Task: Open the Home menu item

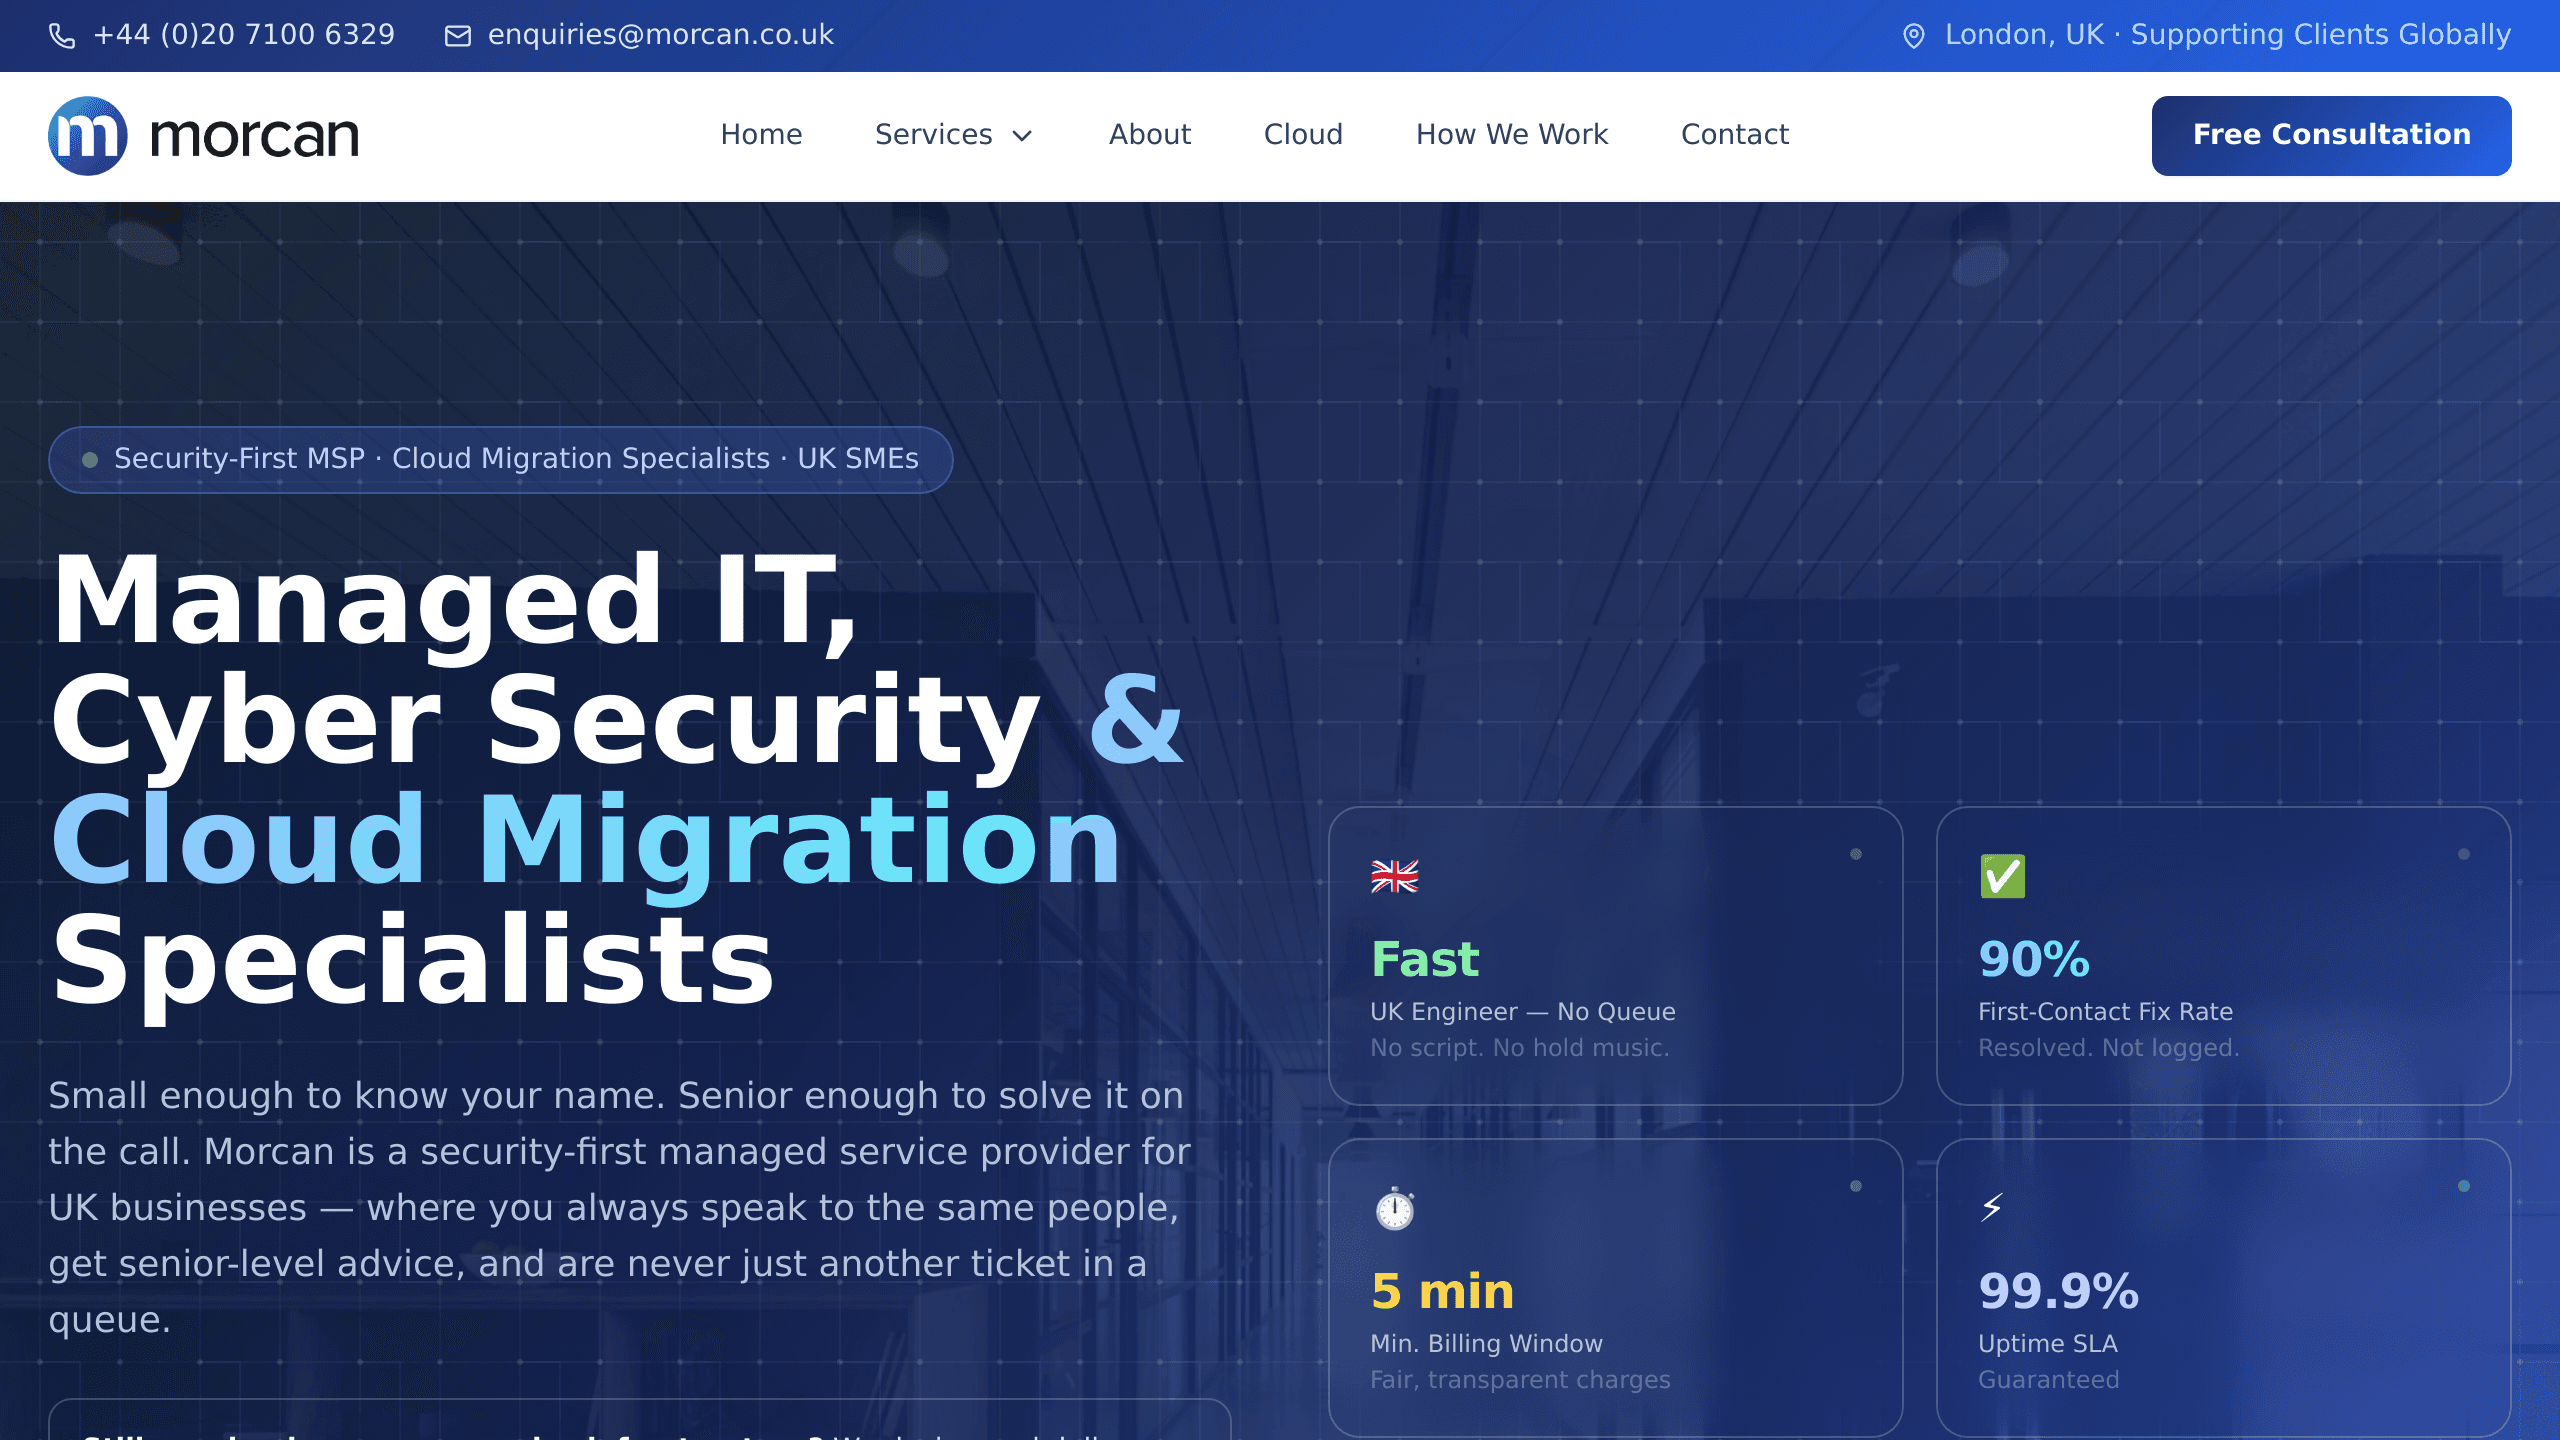Action: (762, 135)
